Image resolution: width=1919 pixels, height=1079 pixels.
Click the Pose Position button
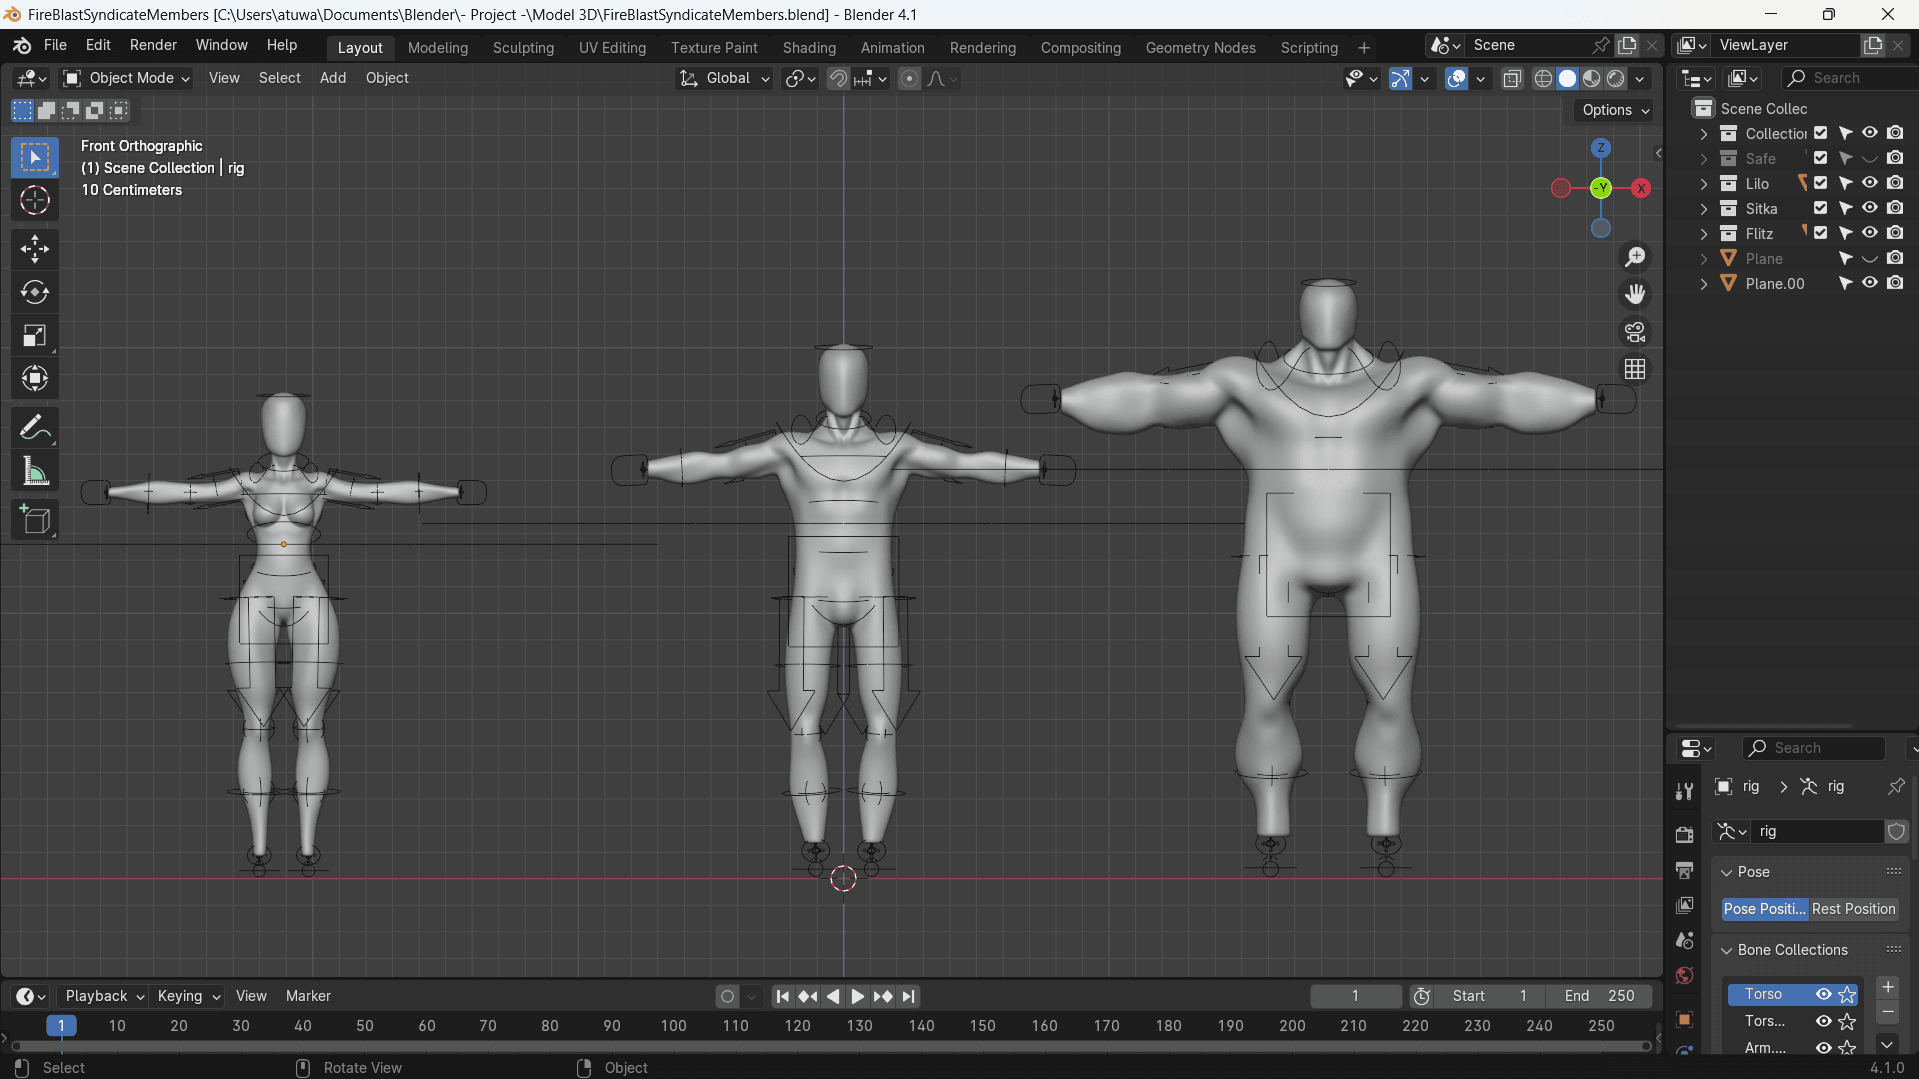click(1764, 909)
